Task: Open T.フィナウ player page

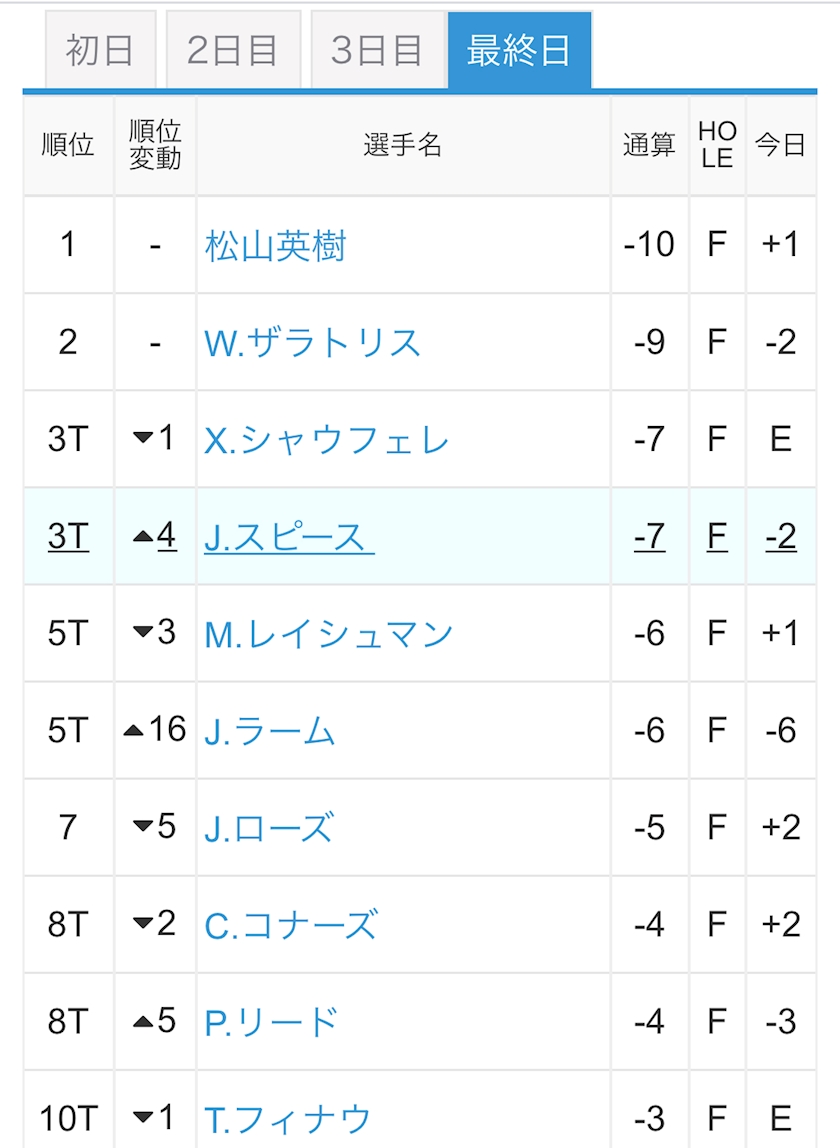Action: 288,1119
